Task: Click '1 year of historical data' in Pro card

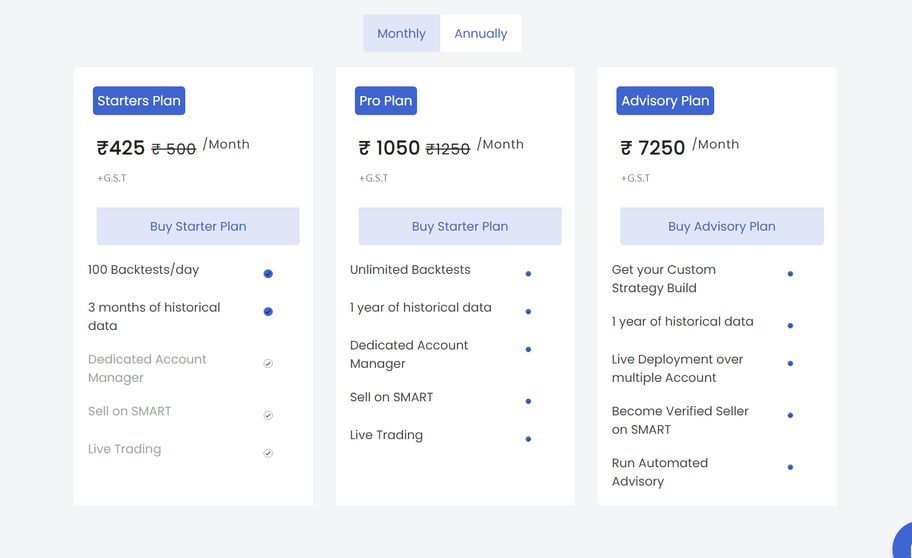Action: [421, 308]
